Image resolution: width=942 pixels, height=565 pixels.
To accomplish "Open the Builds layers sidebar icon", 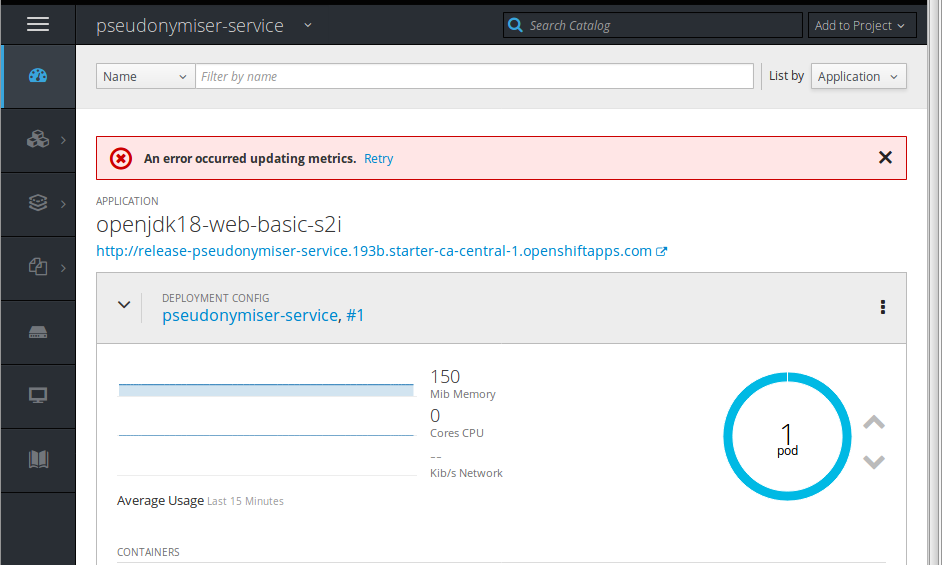I will [38, 203].
